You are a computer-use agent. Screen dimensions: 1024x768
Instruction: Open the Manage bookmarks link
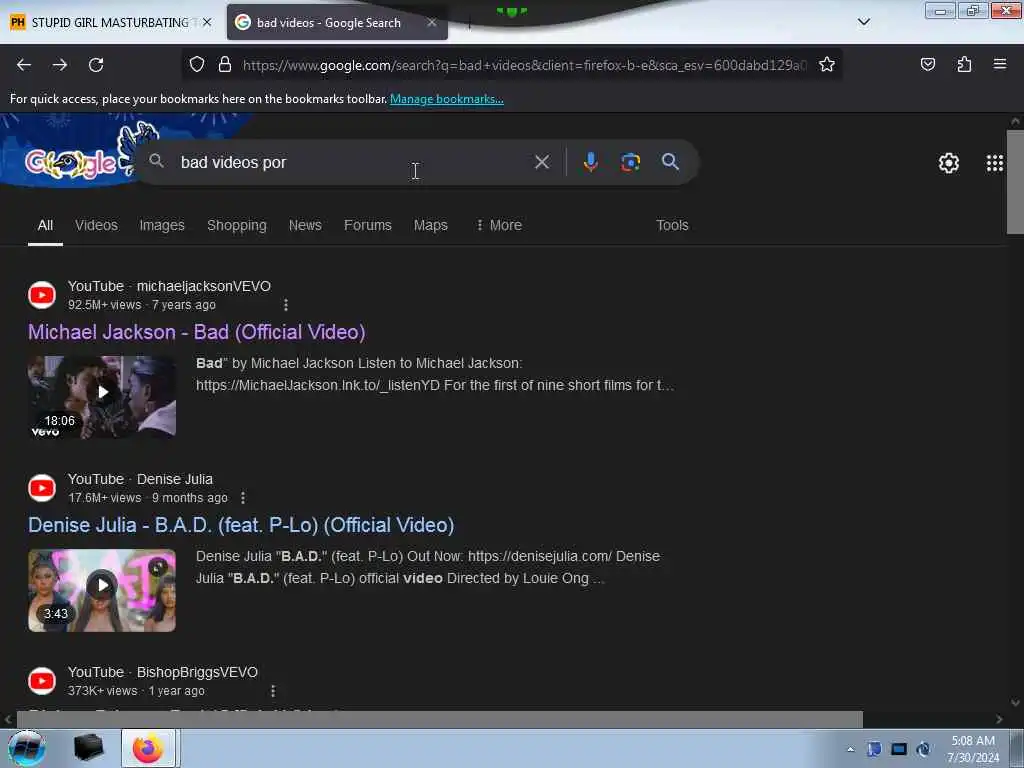point(447,99)
